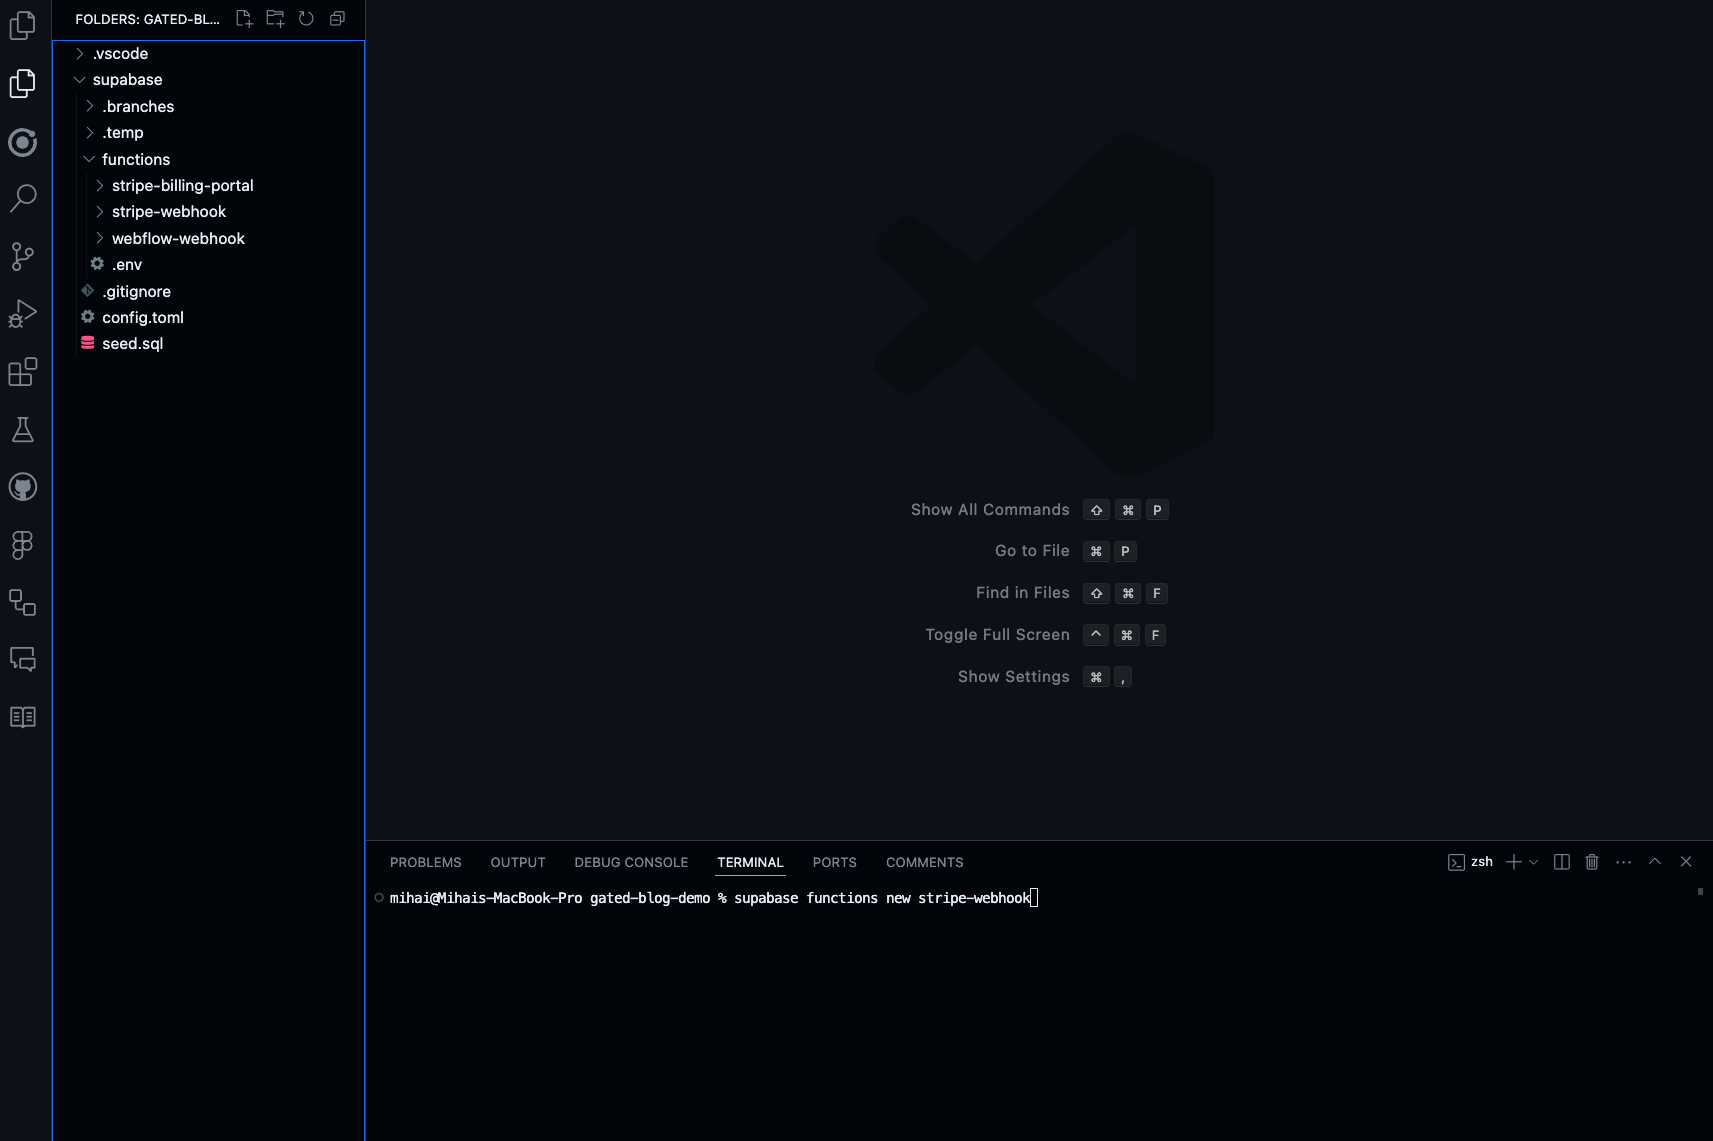Open the Testing flask view
Image resolution: width=1713 pixels, height=1141 pixels.
coord(22,430)
